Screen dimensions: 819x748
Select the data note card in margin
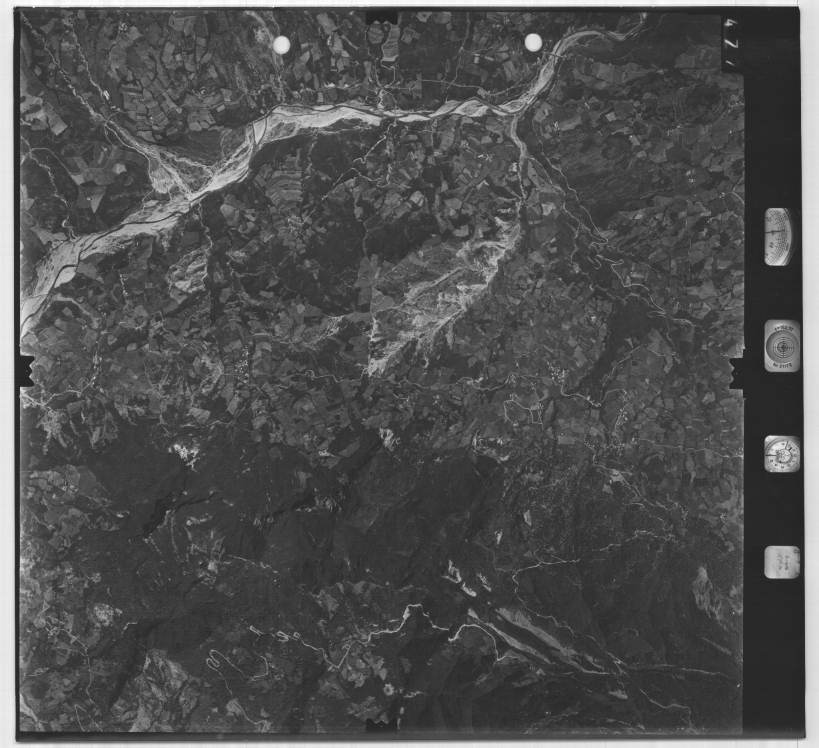tap(782, 562)
